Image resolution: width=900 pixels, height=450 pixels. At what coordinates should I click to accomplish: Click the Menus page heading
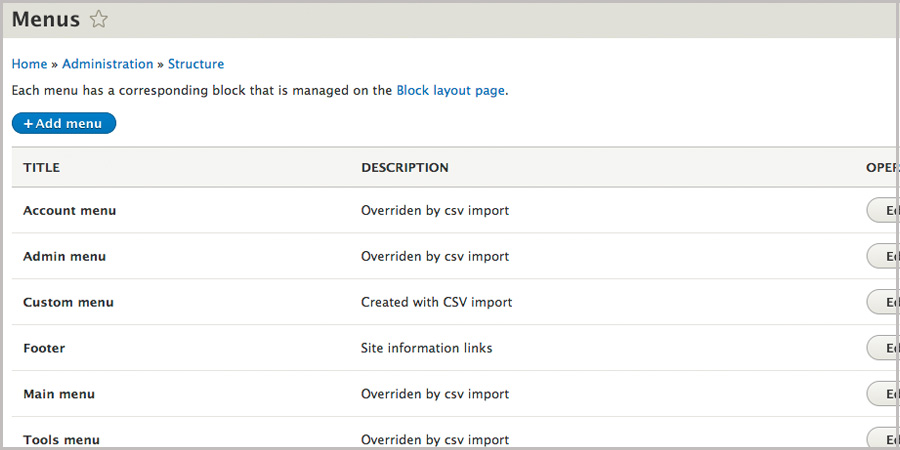coord(46,19)
